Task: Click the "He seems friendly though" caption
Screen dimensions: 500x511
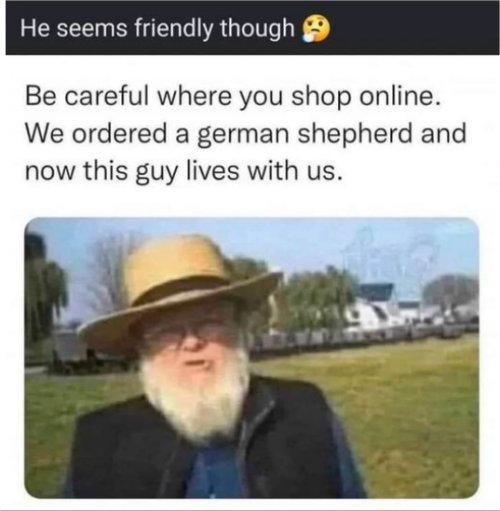Action: tap(157, 28)
